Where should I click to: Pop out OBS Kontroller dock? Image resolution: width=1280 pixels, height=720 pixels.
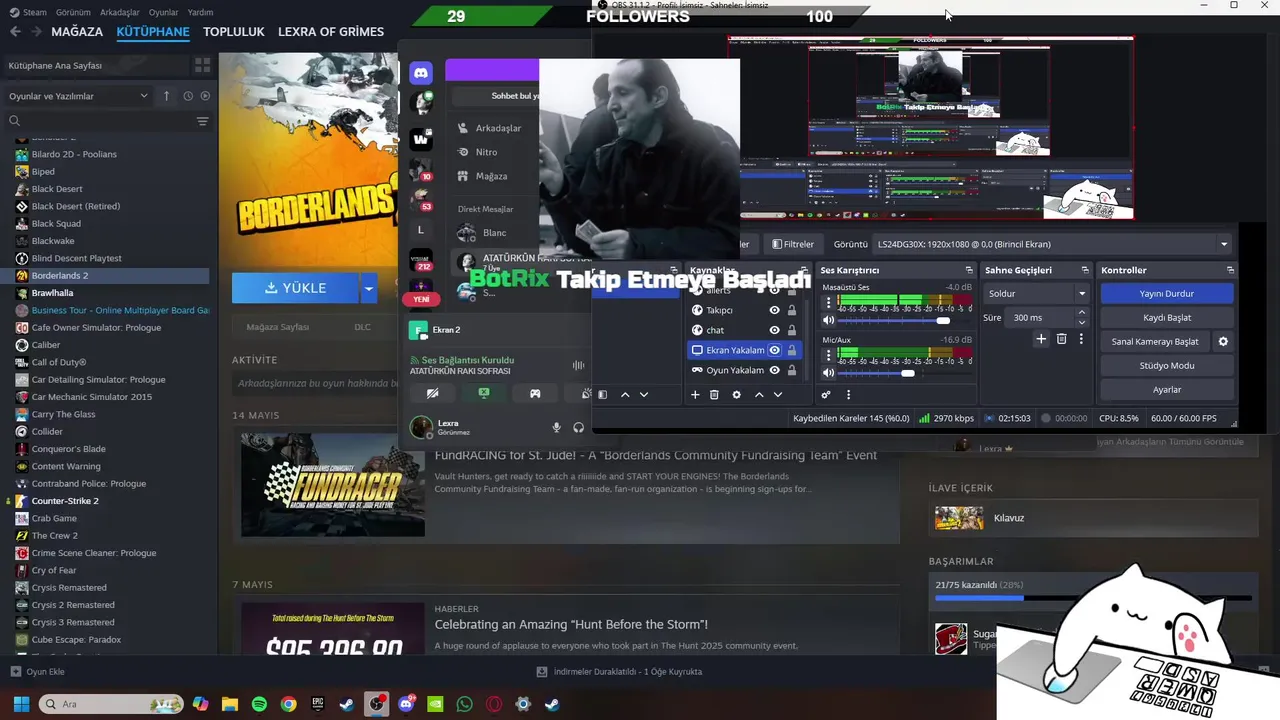[1230, 270]
